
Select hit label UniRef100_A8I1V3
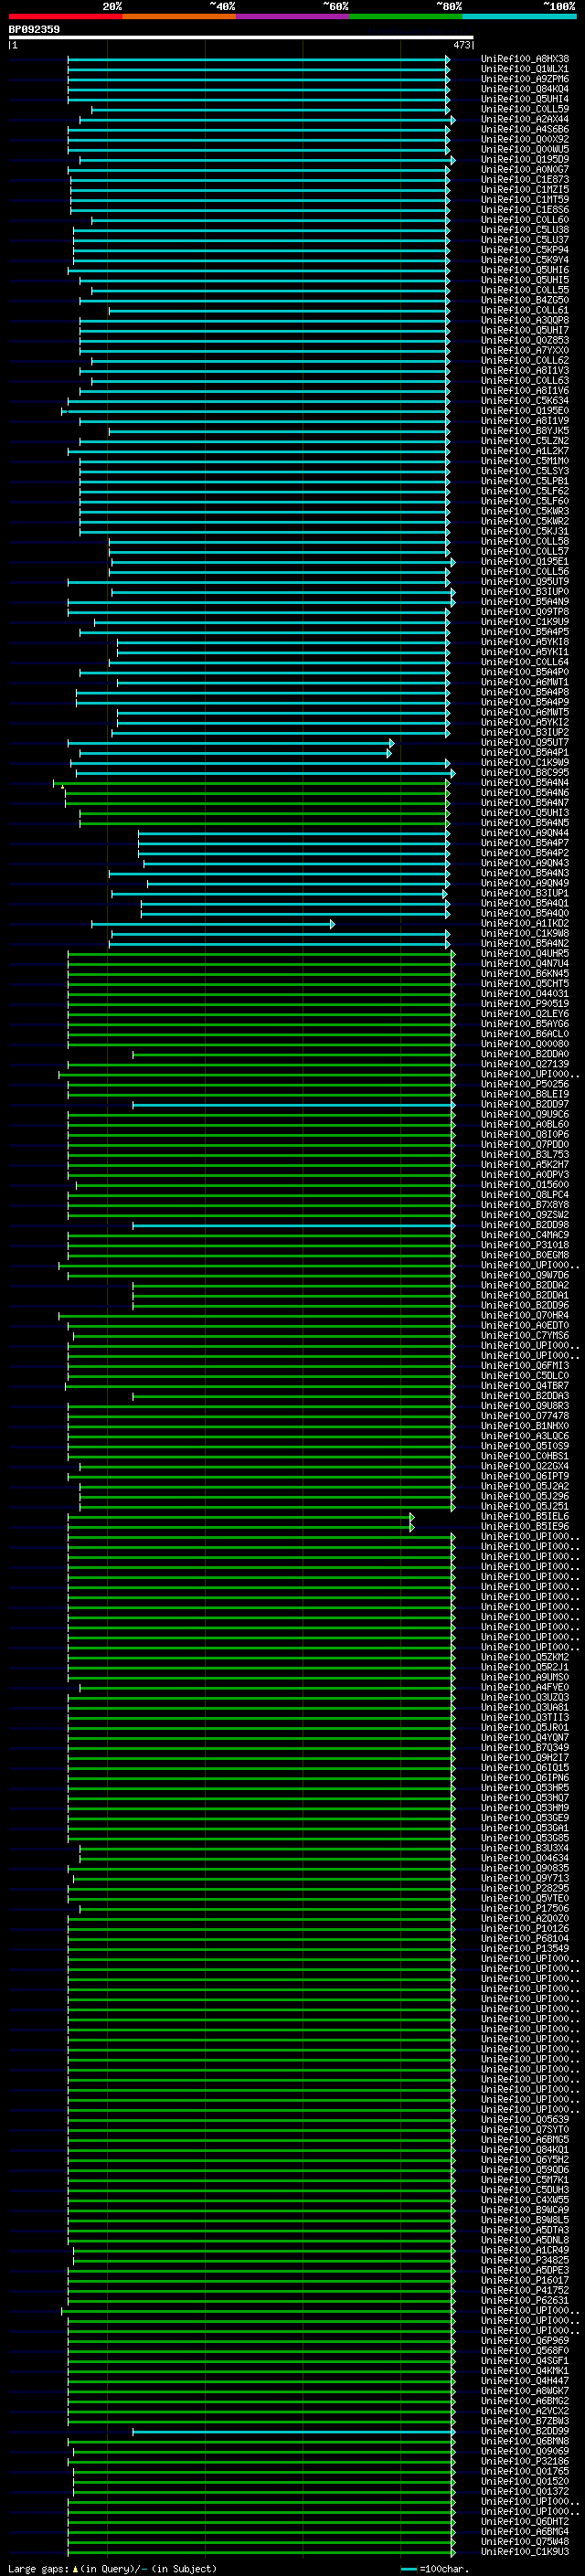tap(525, 371)
